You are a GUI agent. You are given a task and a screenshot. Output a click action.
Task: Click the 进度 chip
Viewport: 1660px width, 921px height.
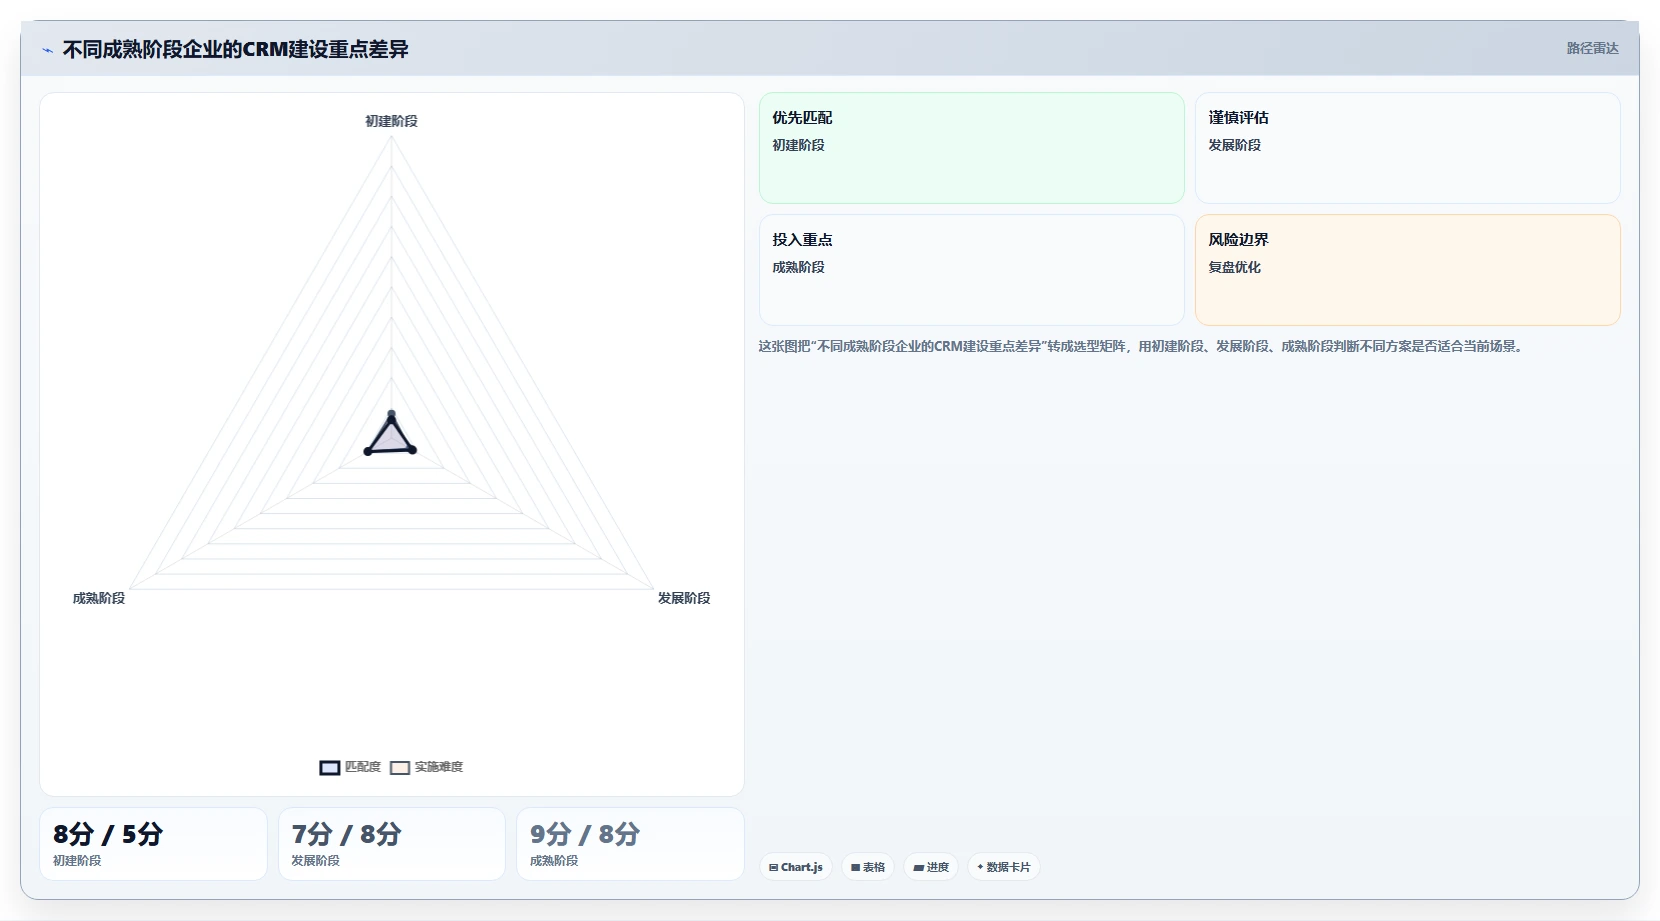click(x=931, y=867)
